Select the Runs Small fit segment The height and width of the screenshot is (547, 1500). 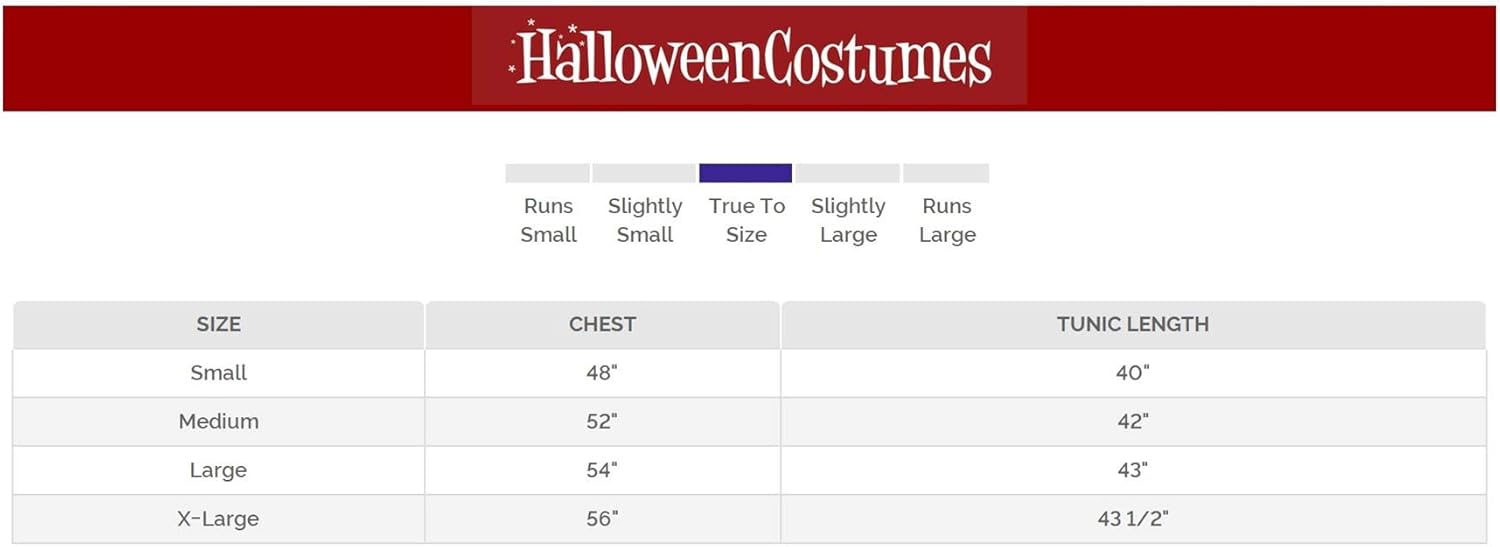coord(547,173)
